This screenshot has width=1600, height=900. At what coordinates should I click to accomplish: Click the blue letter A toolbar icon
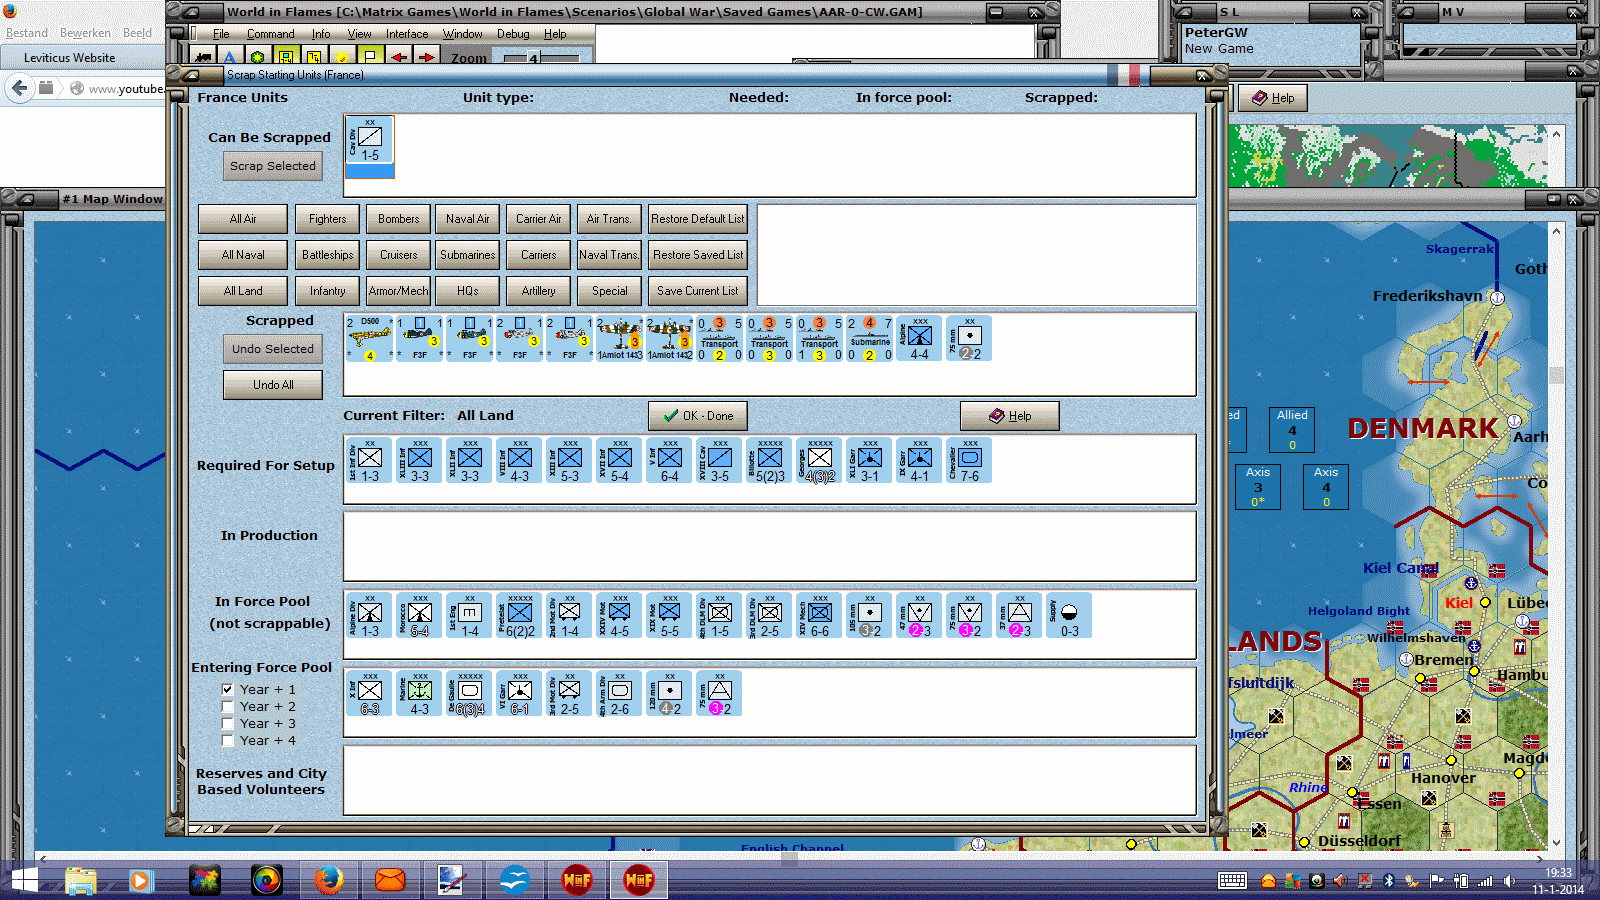pos(229,57)
